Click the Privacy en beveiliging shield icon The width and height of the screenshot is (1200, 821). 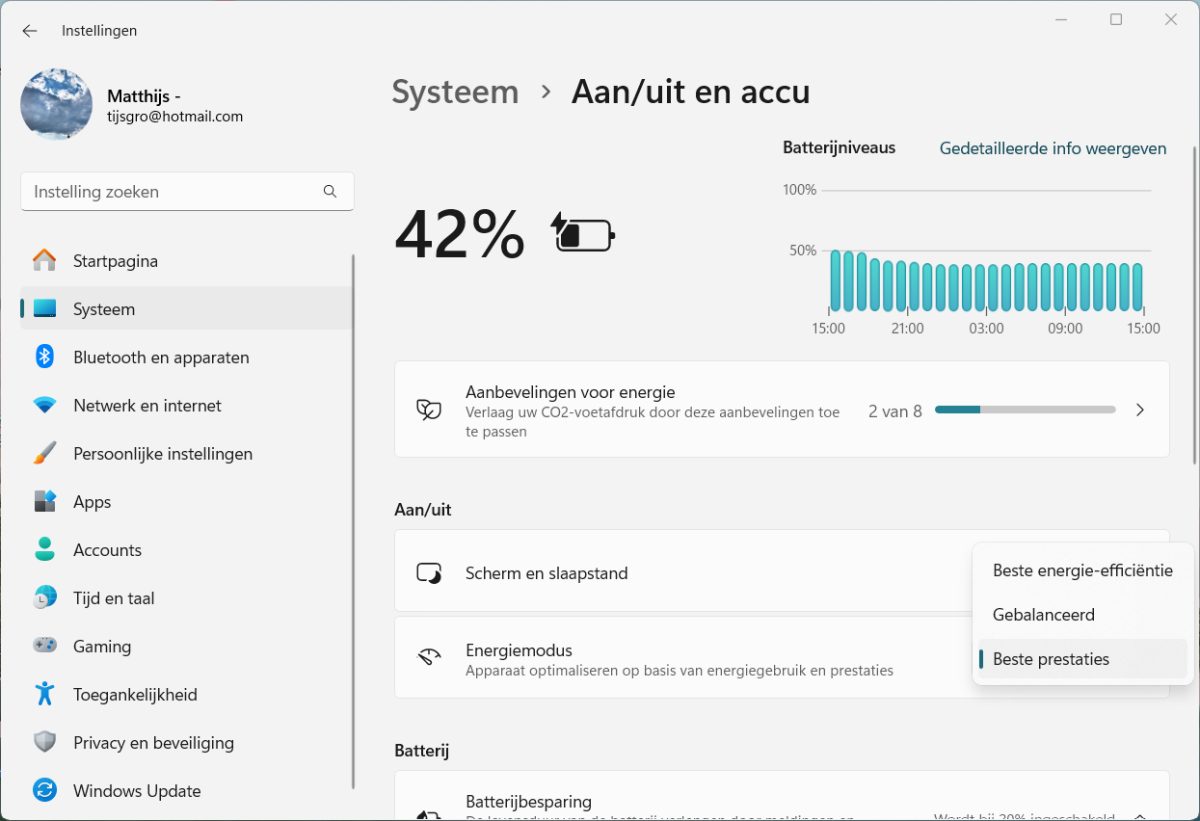(x=45, y=743)
